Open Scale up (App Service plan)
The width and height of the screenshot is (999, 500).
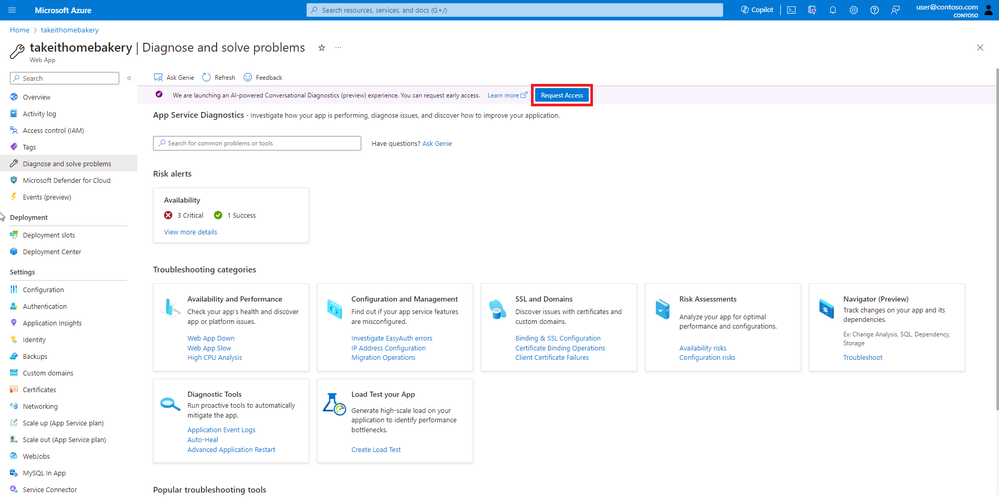63,423
